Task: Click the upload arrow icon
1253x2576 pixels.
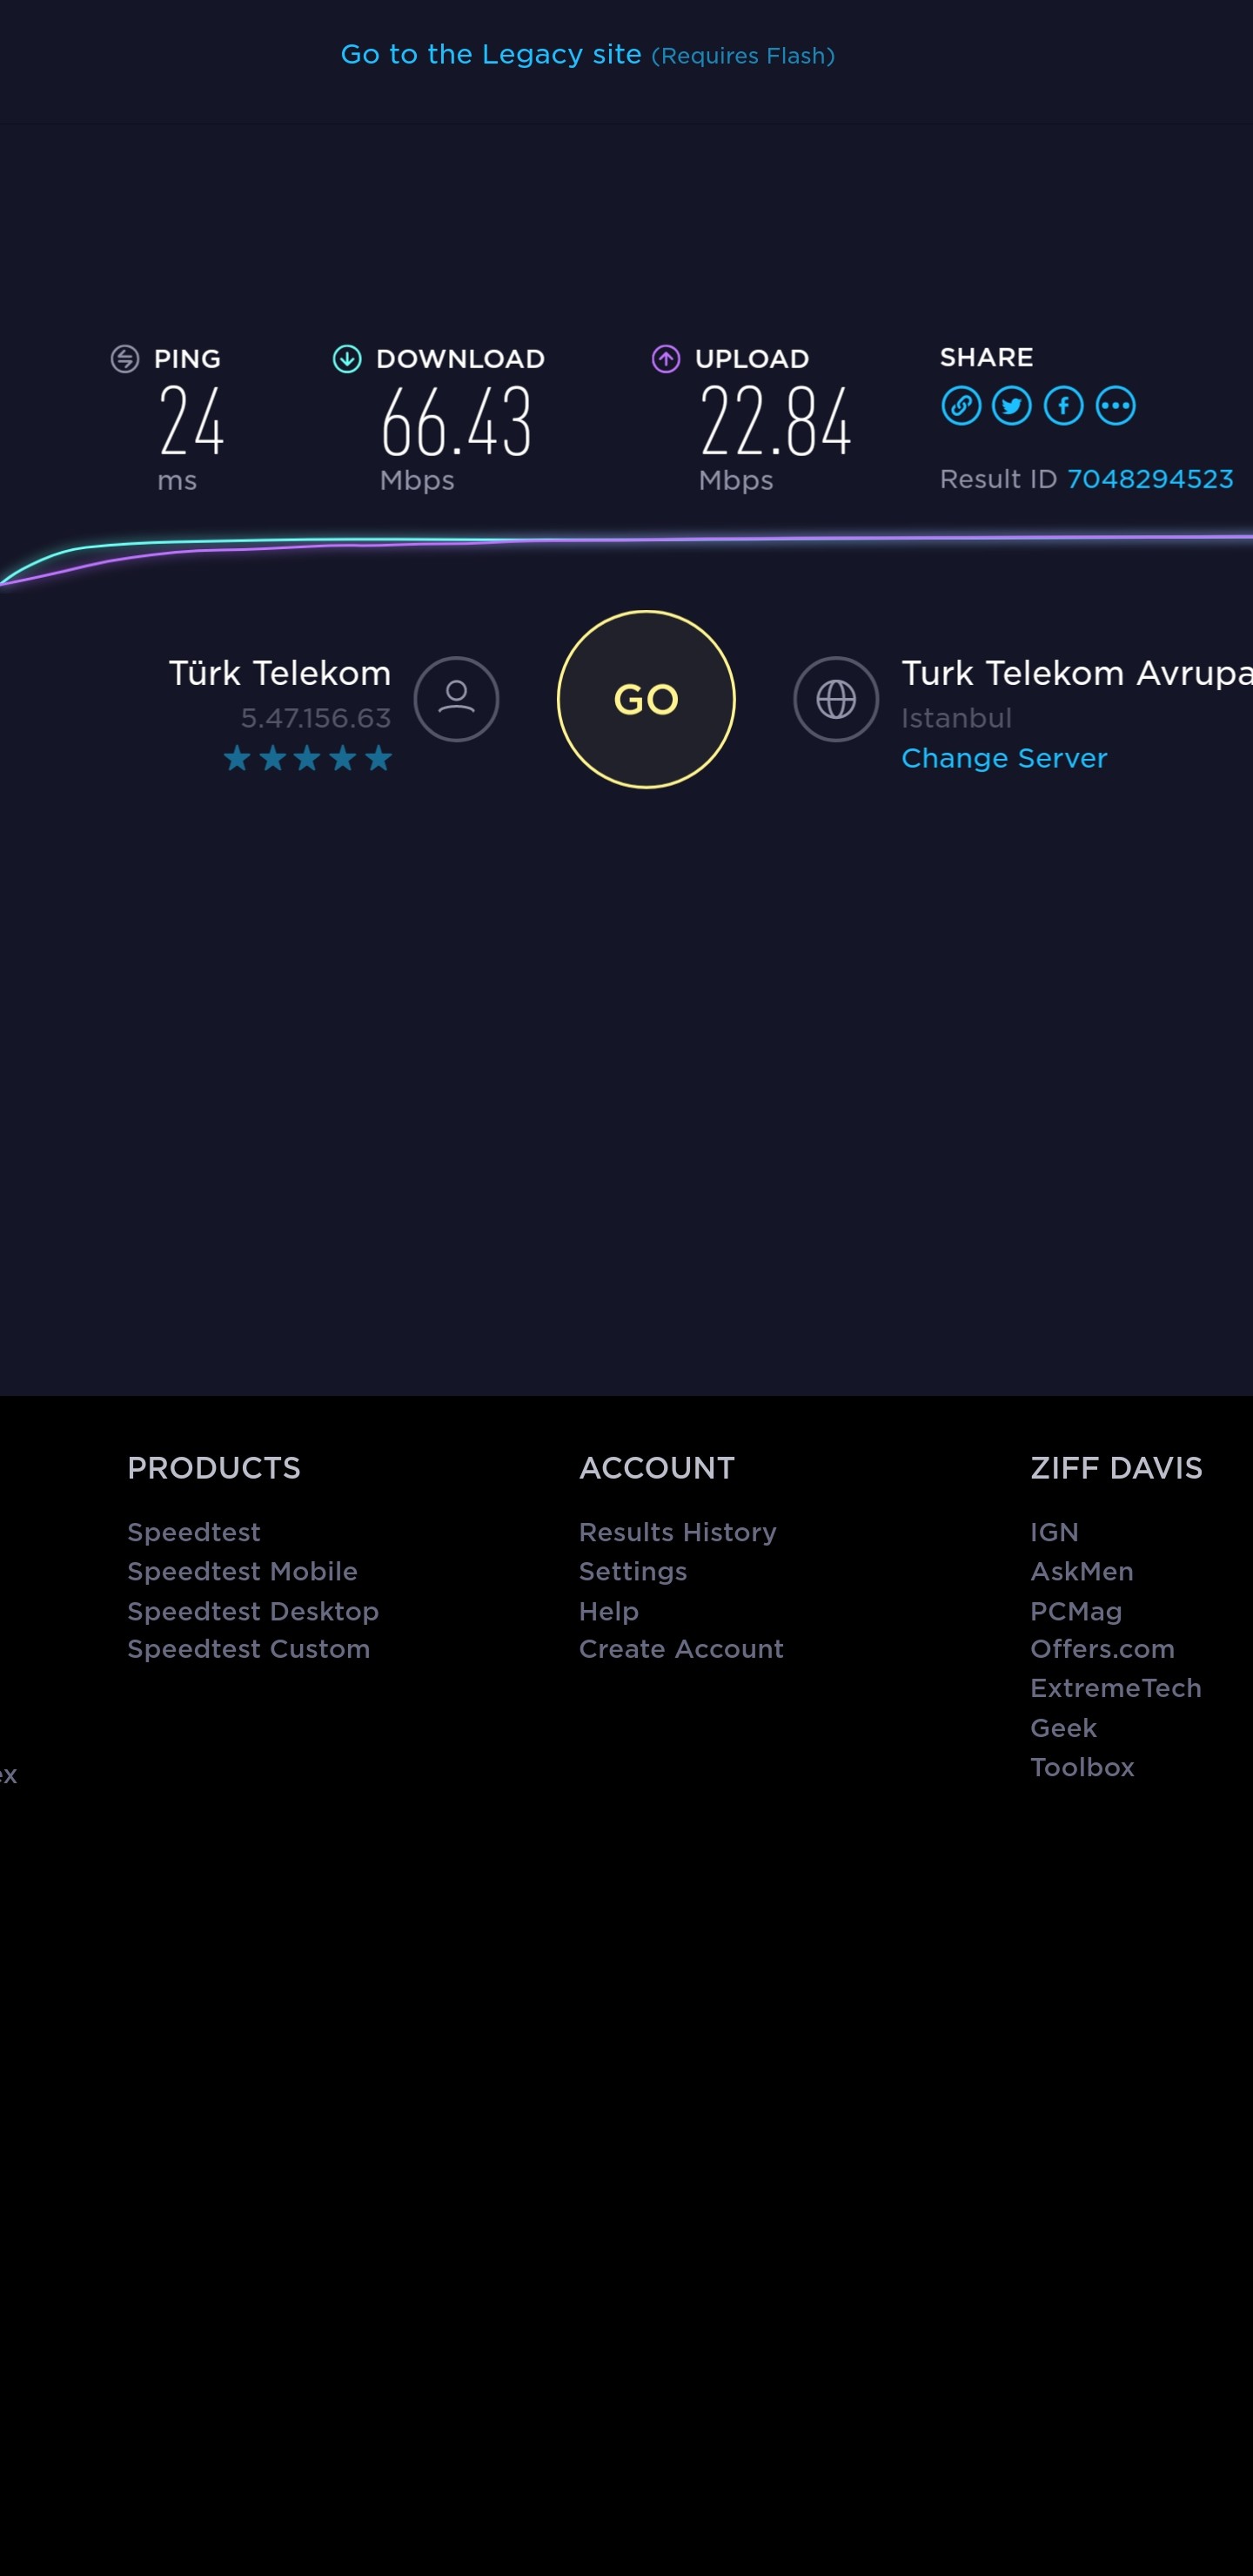Action: [x=666, y=359]
